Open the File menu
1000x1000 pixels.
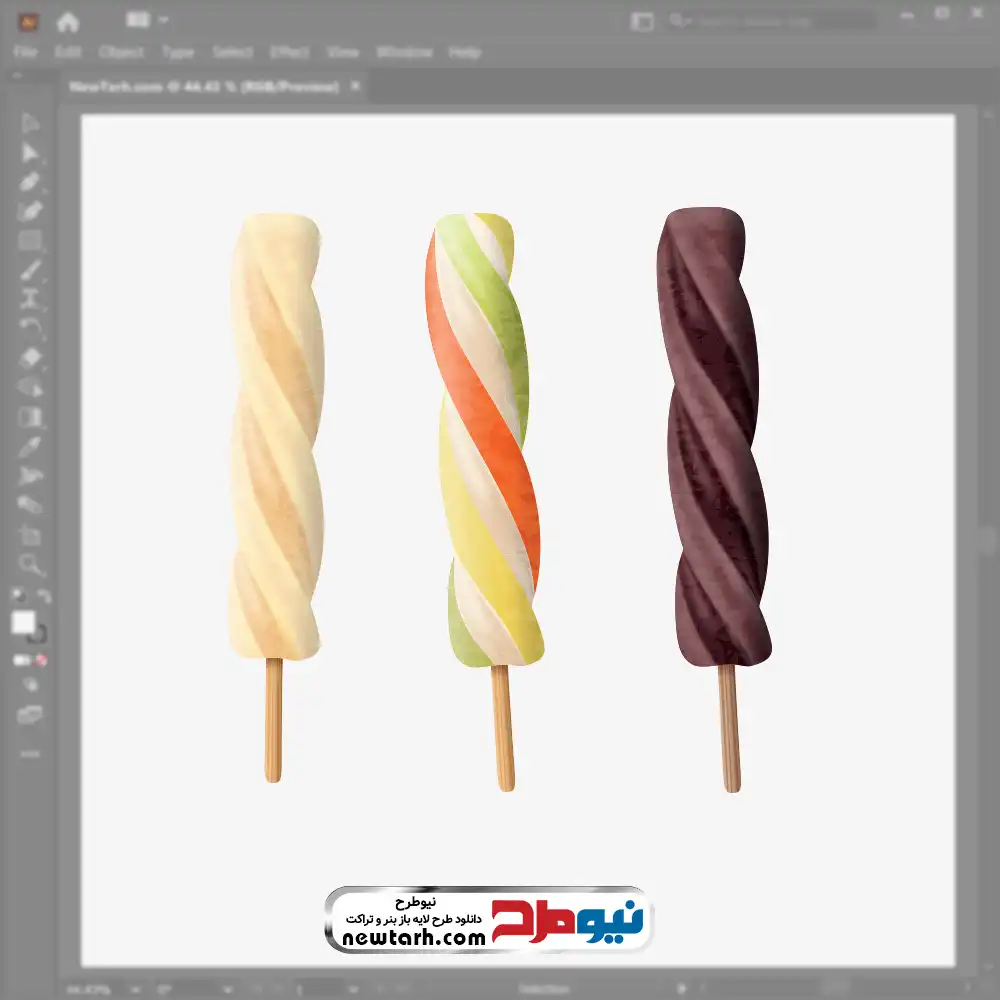coord(25,52)
